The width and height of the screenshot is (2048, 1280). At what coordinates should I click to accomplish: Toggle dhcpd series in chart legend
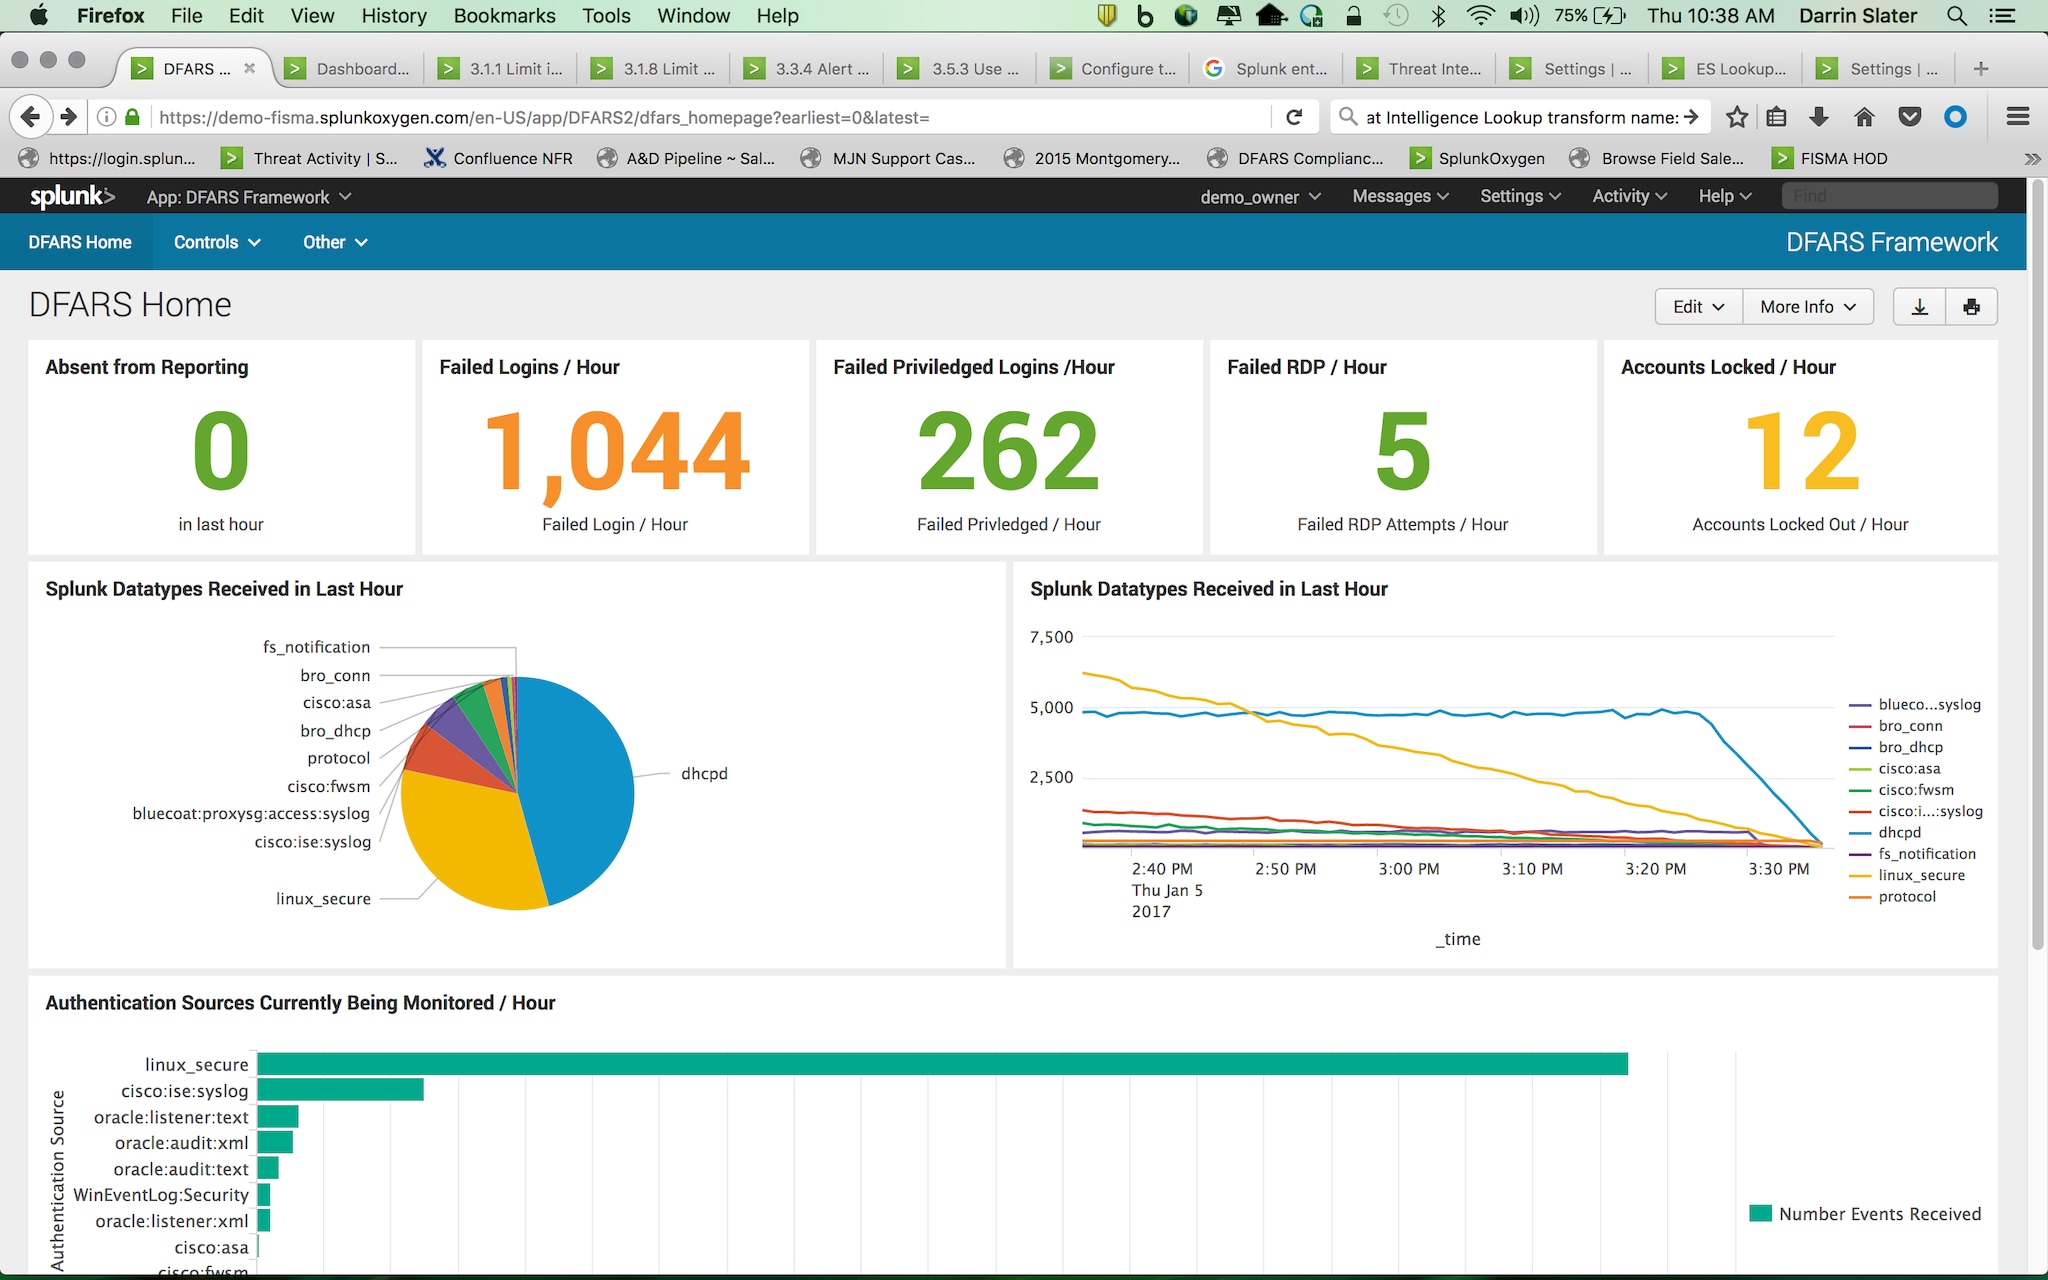pos(1898,832)
